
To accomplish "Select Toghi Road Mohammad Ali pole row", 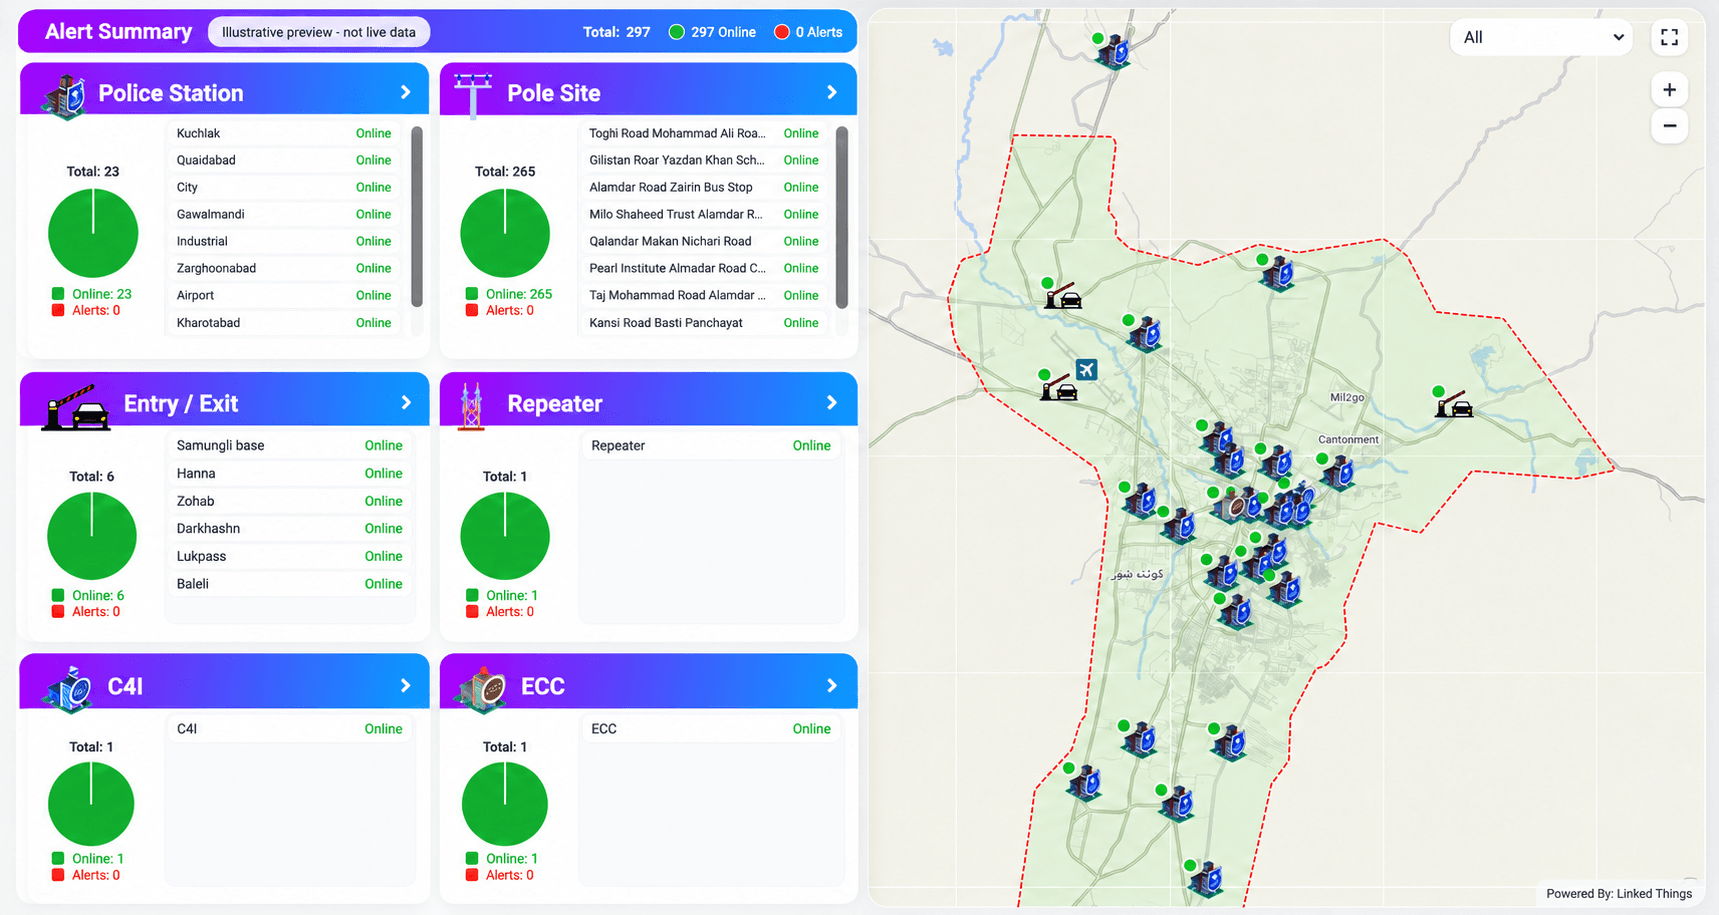I will point(706,133).
